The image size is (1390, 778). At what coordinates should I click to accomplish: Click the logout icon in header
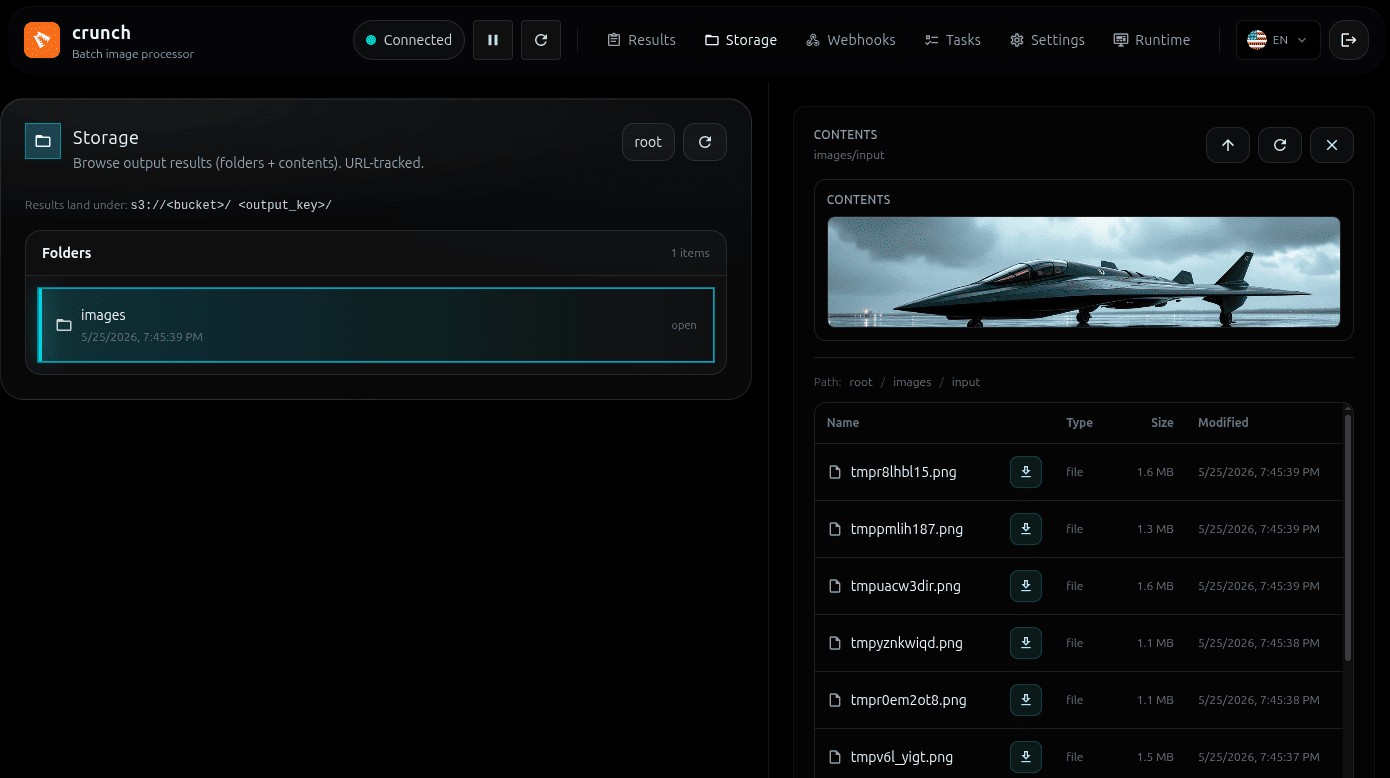tap(1349, 40)
